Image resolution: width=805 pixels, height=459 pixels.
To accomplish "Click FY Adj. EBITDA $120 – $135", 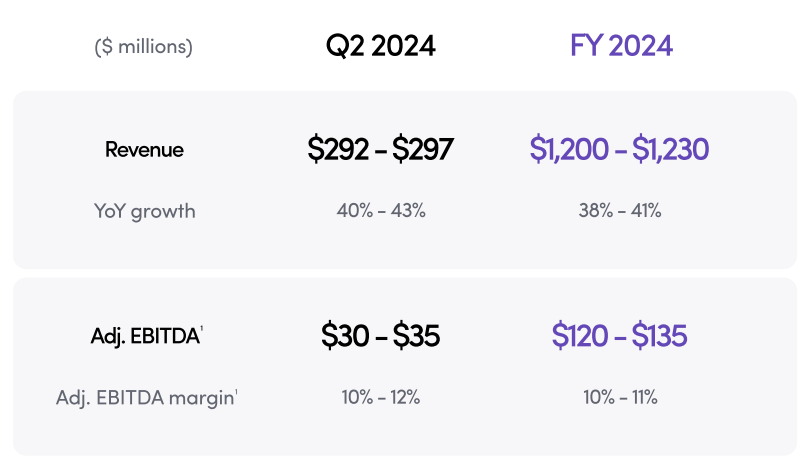I will (x=619, y=337).
